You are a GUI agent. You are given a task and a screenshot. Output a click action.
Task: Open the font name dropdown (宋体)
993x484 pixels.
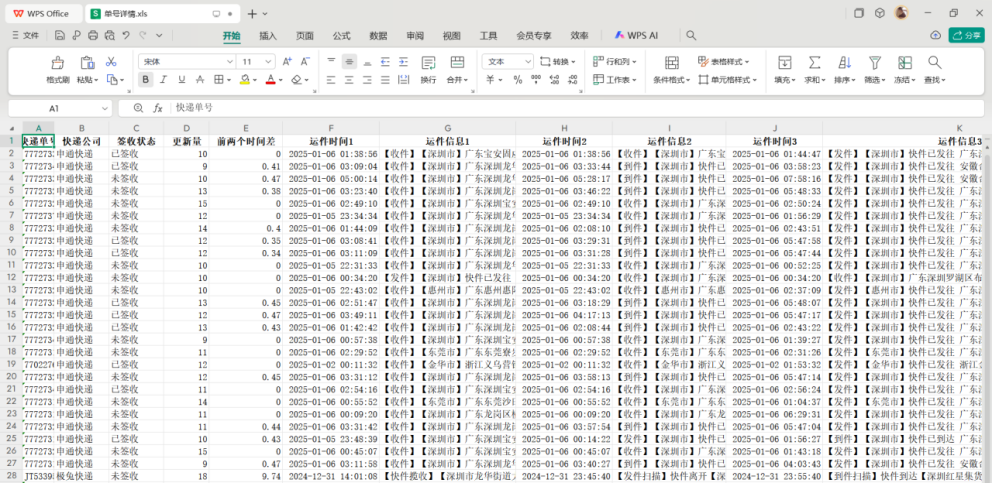(230, 61)
